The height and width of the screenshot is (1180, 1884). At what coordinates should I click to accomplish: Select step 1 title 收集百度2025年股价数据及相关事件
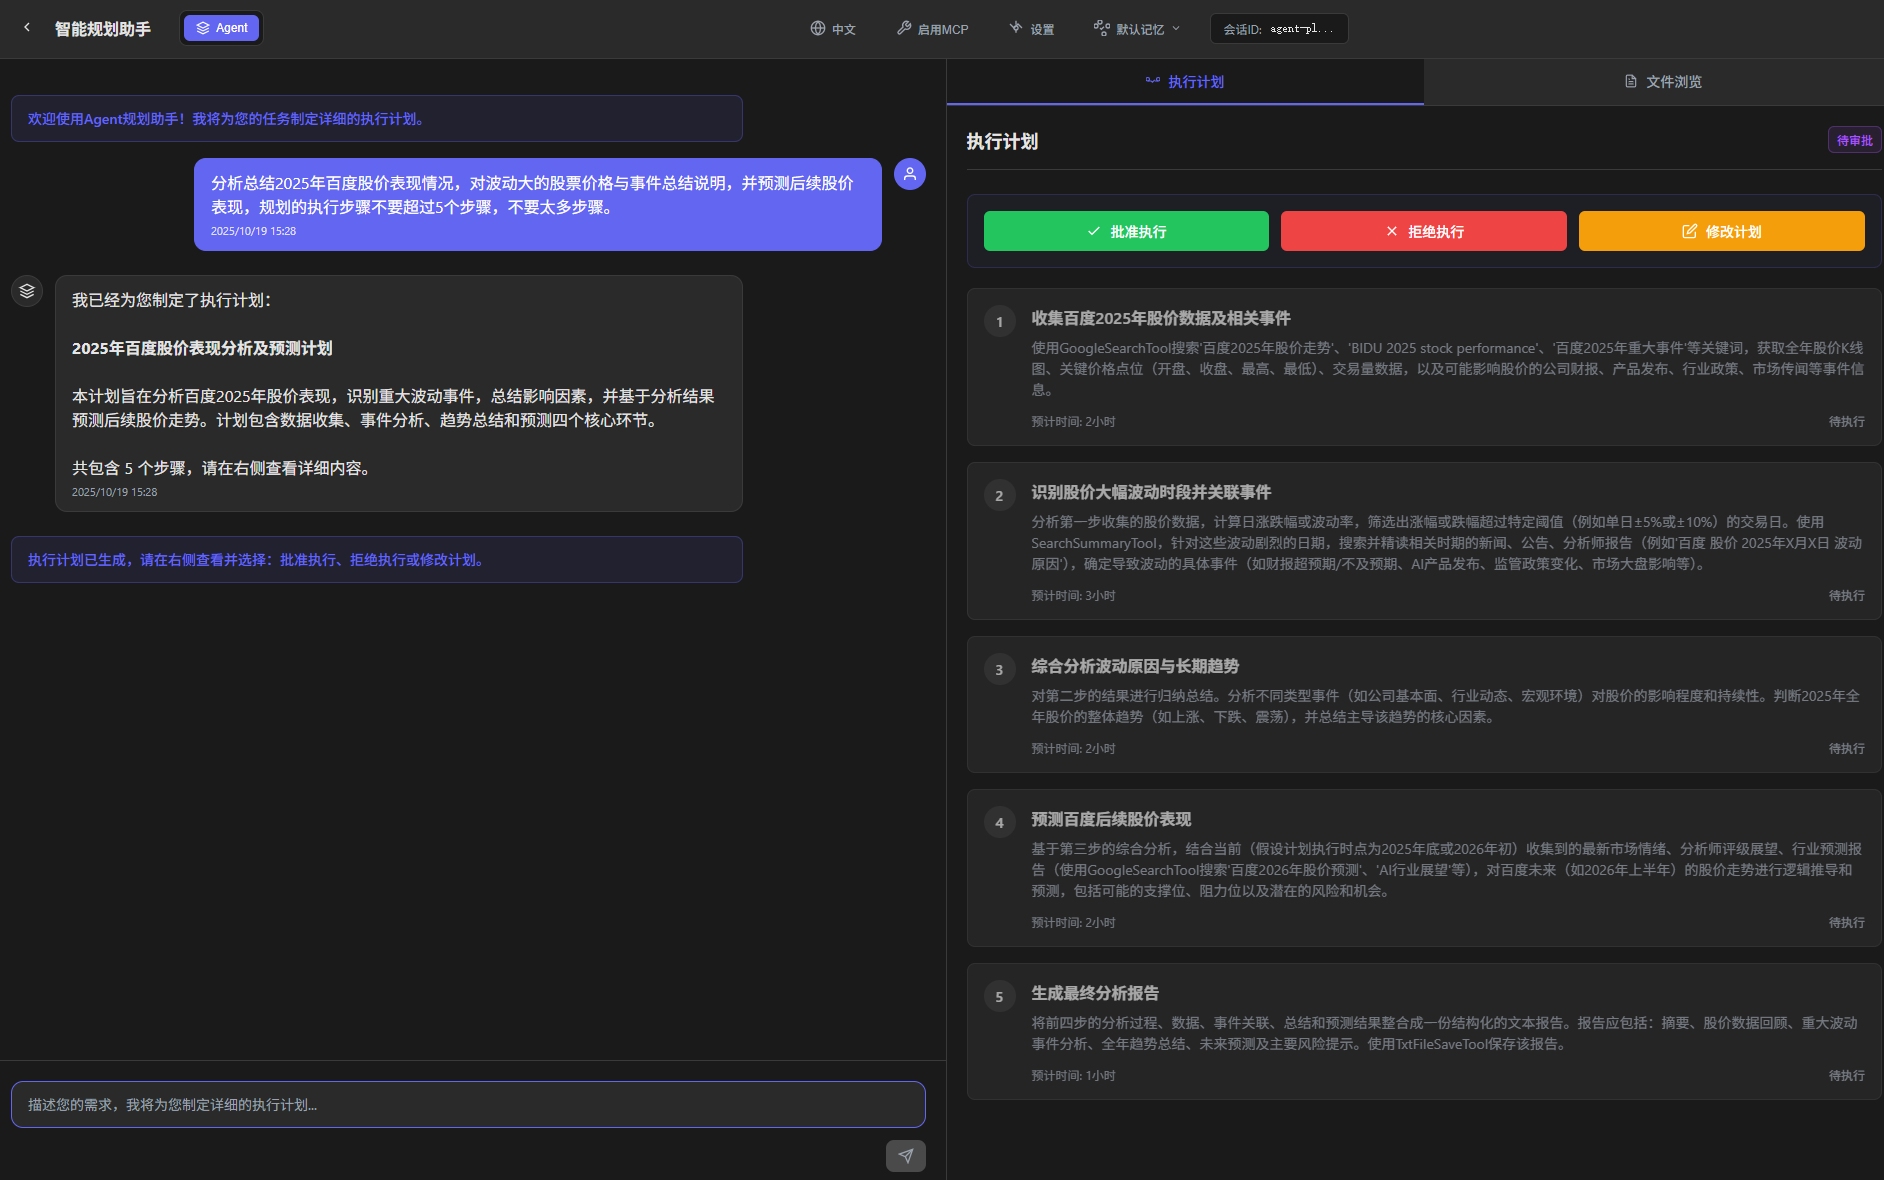1161,318
